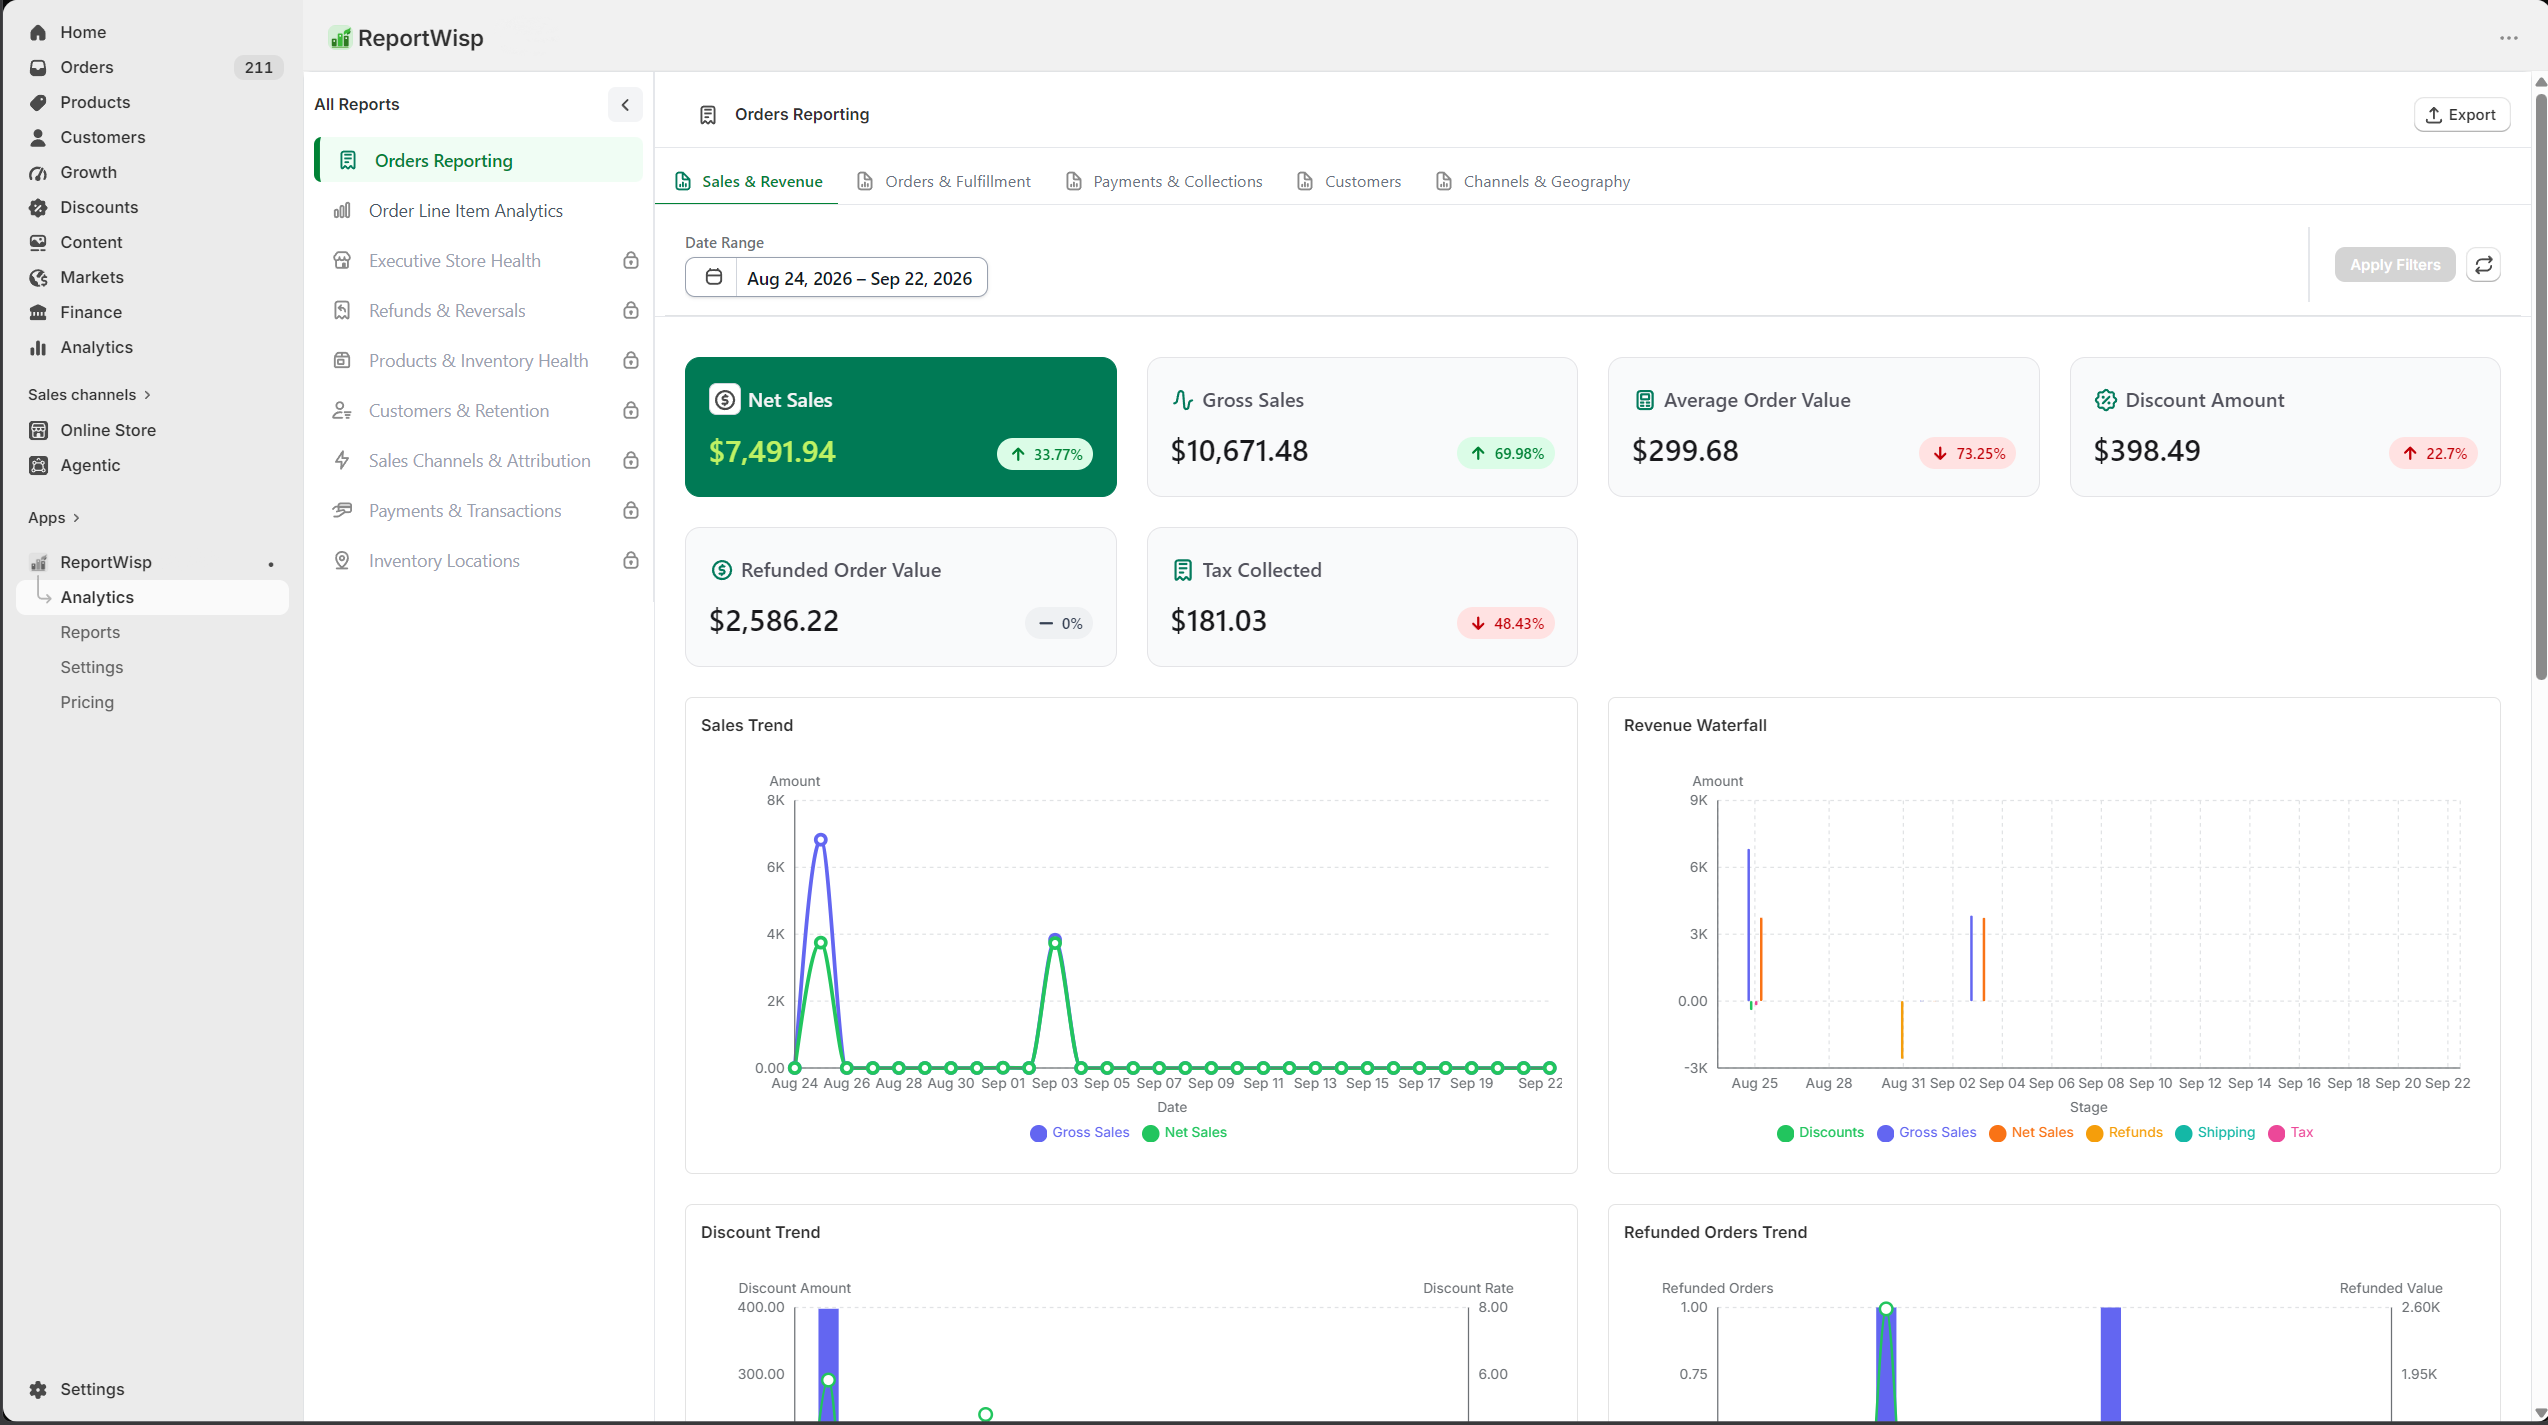Click the Export button
The height and width of the screenshot is (1425, 2548).
[x=2461, y=115]
